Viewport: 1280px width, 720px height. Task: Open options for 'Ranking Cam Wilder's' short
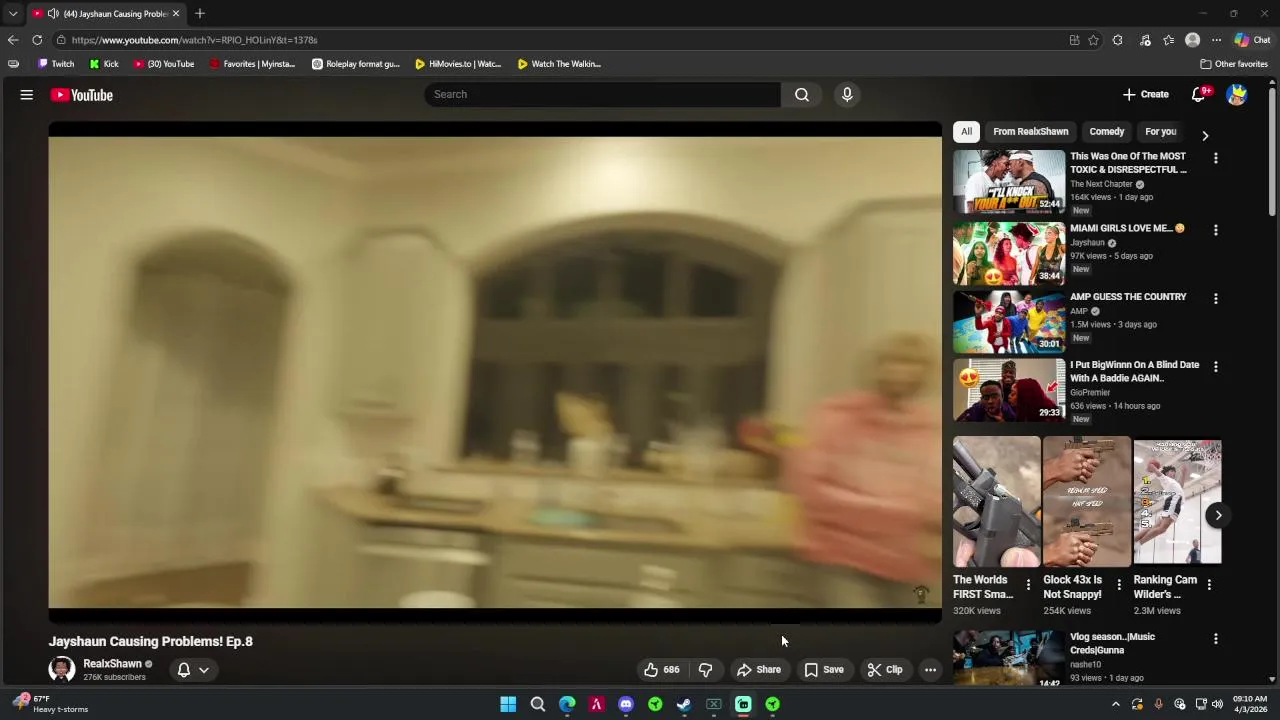[x=1209, y=584]
